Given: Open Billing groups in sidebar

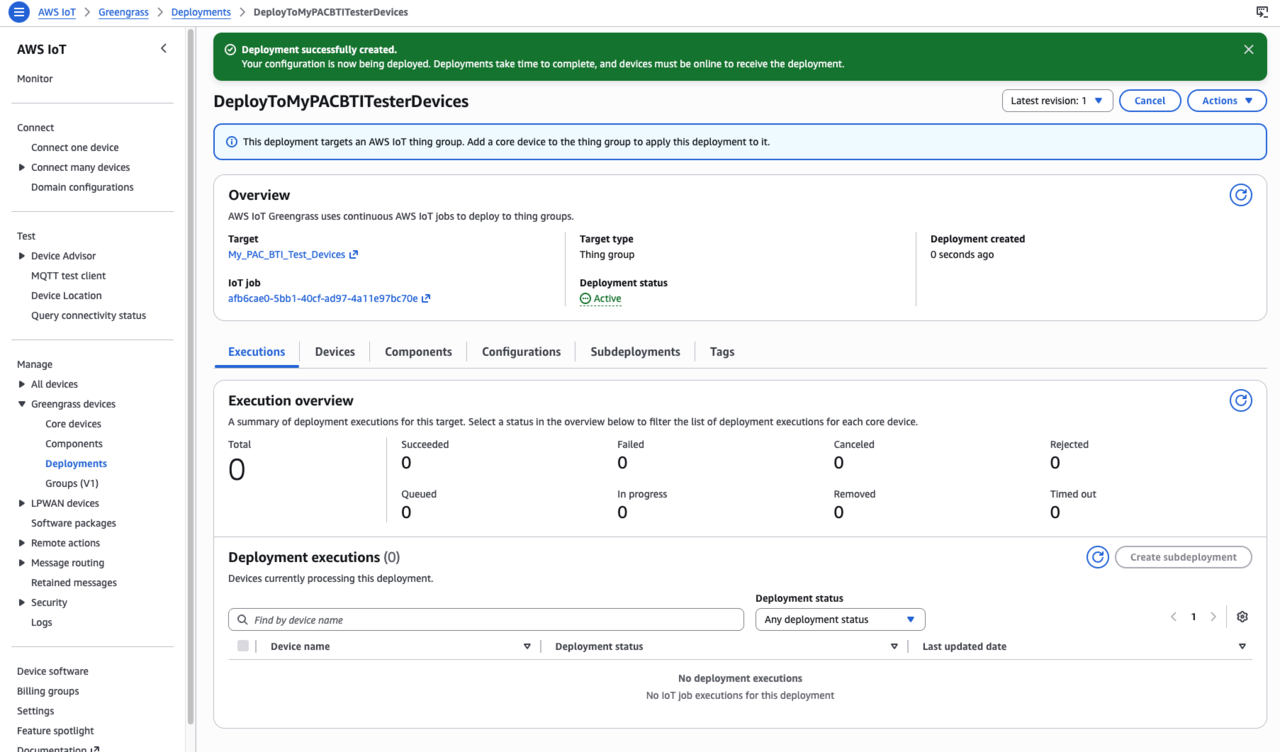Looking at the screenshot, I should [x=48, y=691].
